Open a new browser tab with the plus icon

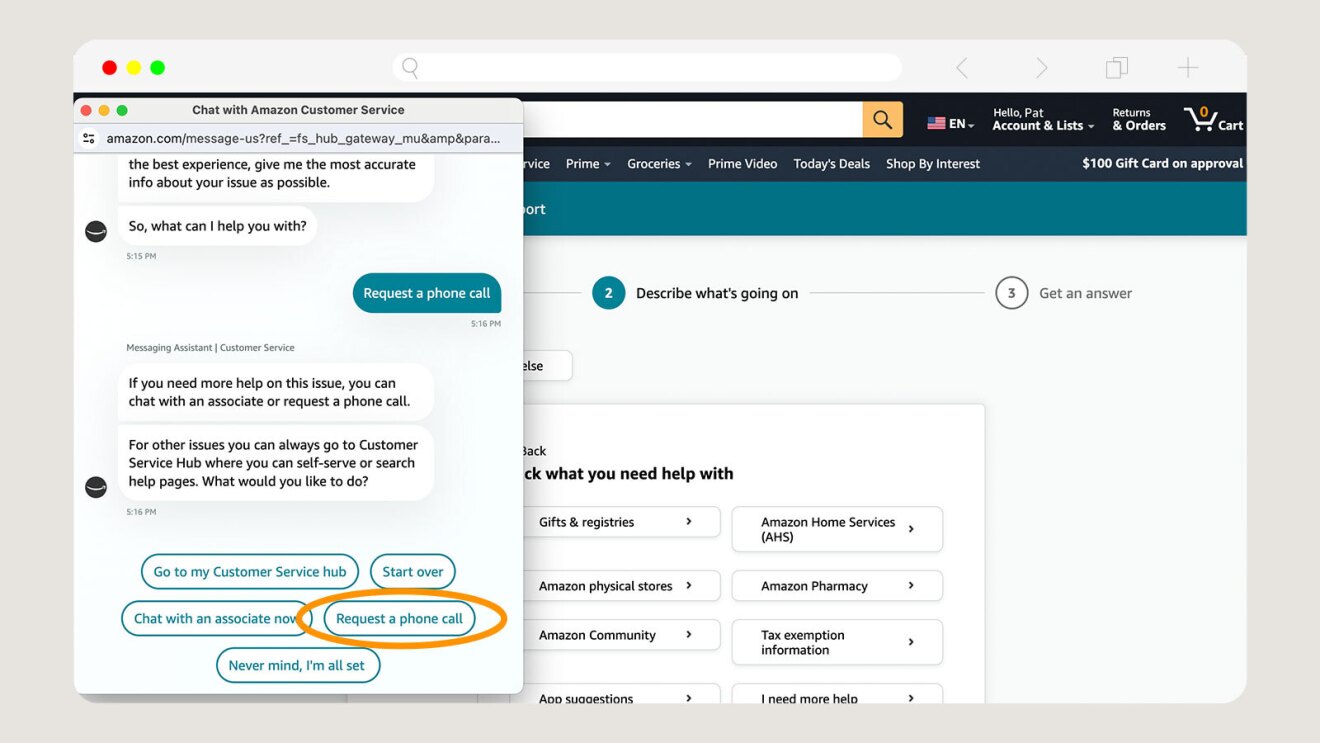pyautogui.click(x=1187, y=67)
